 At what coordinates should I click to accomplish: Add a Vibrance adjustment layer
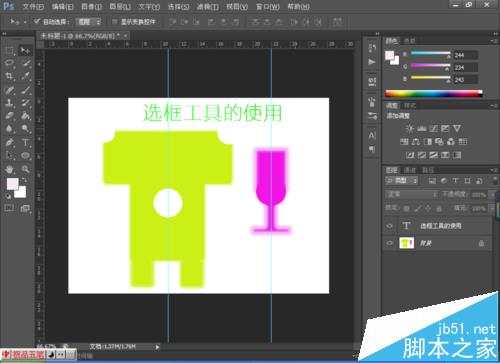point(457,128)
